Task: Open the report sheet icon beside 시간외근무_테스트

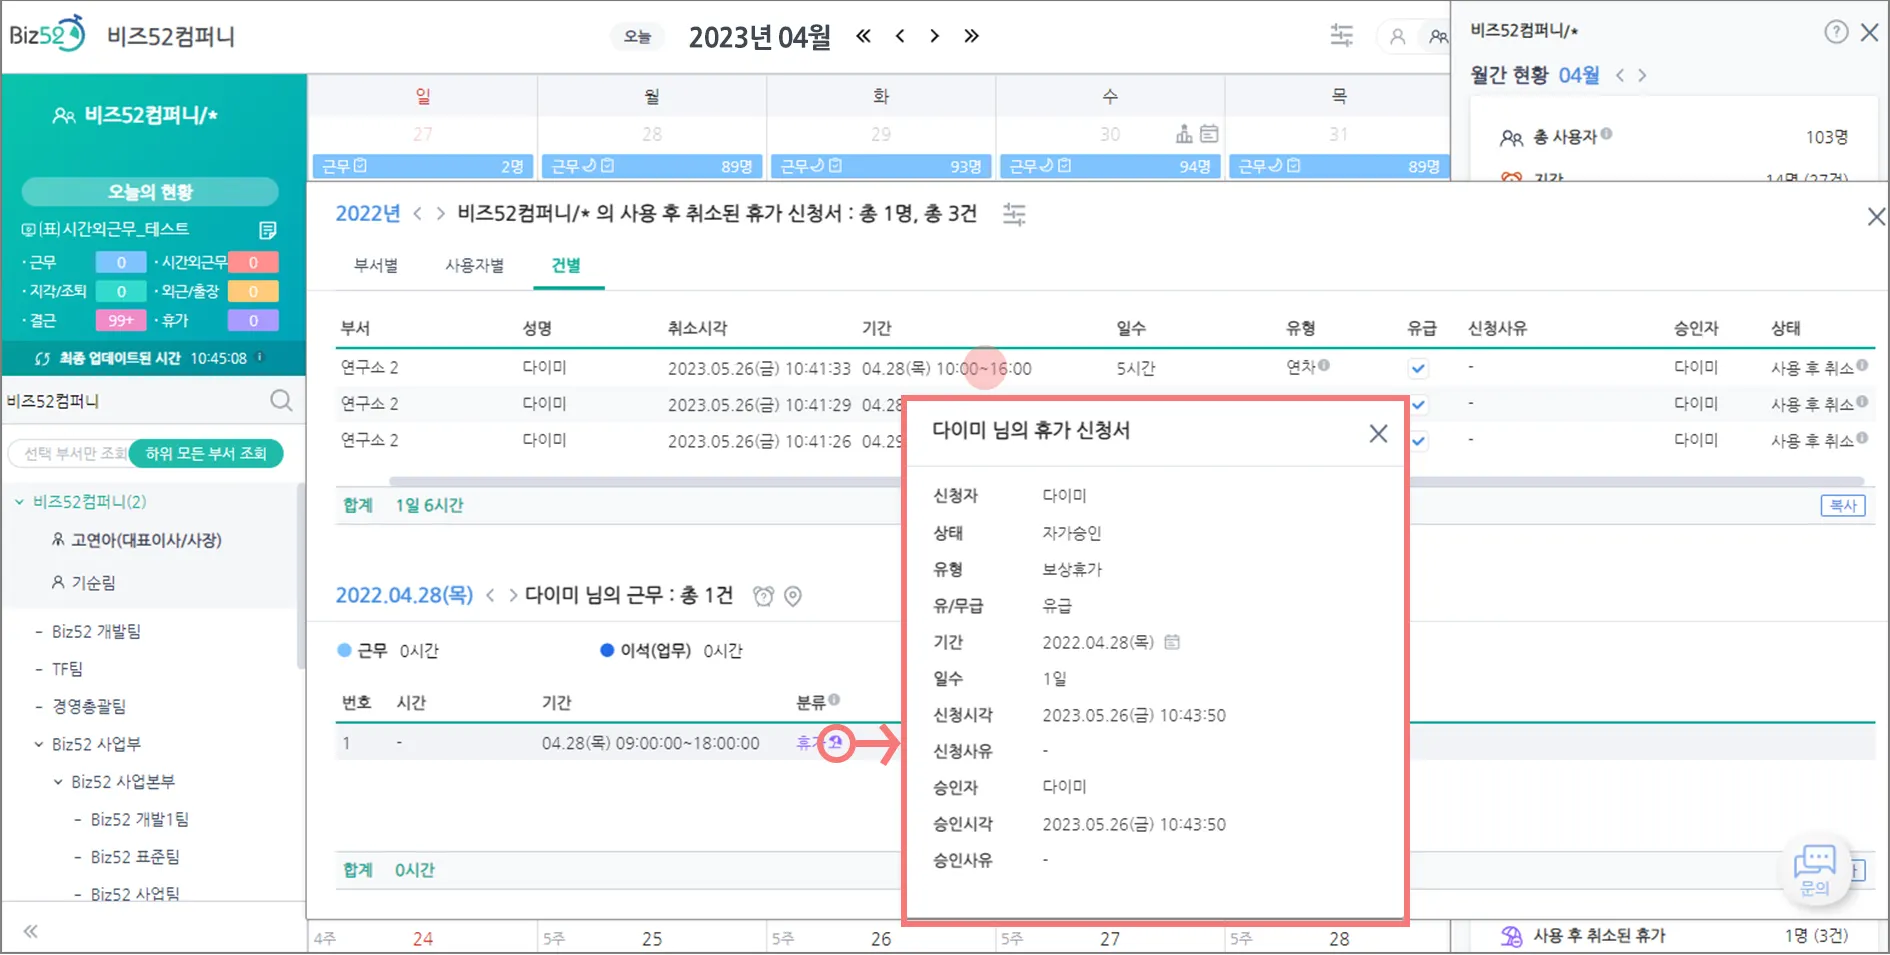Action: pos(268,230)
